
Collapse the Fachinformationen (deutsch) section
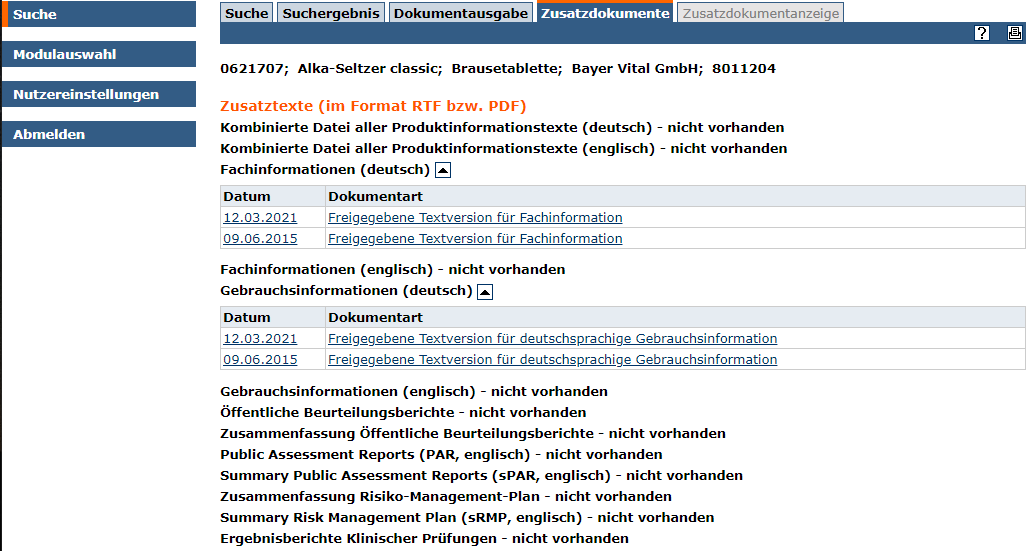click(x=443, y=171)
